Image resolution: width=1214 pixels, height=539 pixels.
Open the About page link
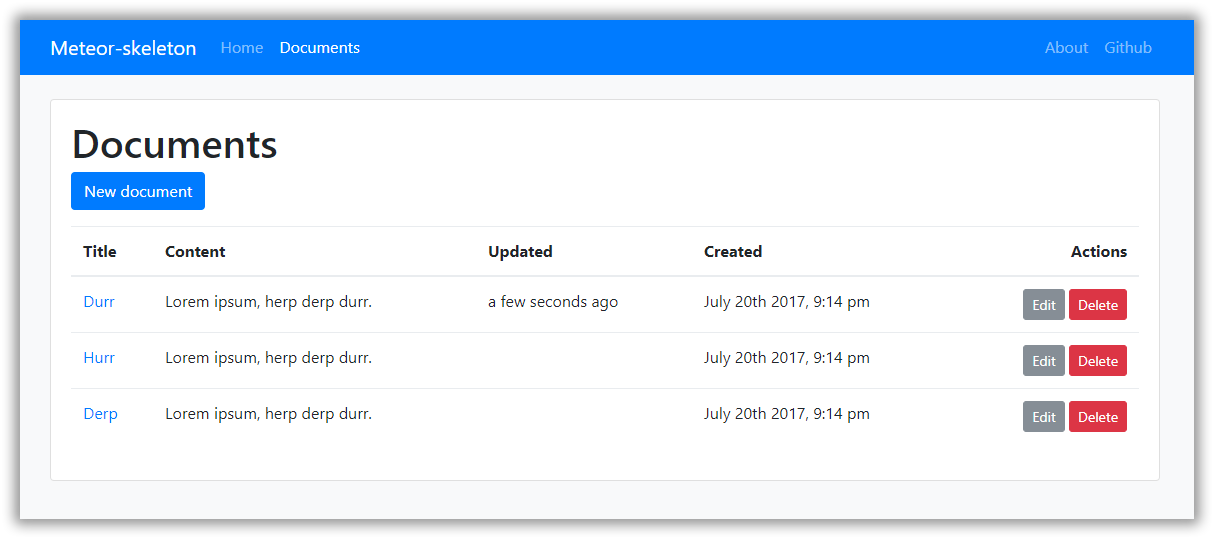coord(1066,48)
